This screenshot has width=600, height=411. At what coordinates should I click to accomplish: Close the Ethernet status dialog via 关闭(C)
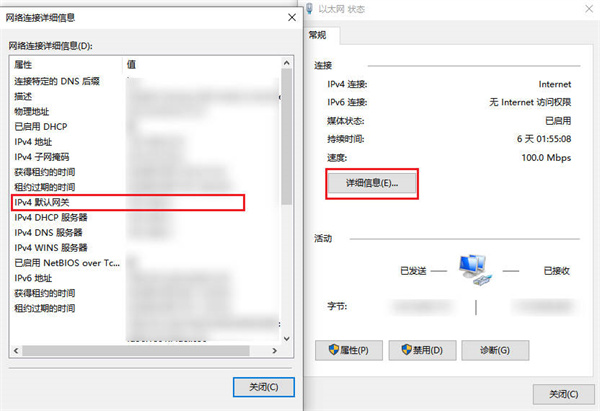click(x=563, y=394)
